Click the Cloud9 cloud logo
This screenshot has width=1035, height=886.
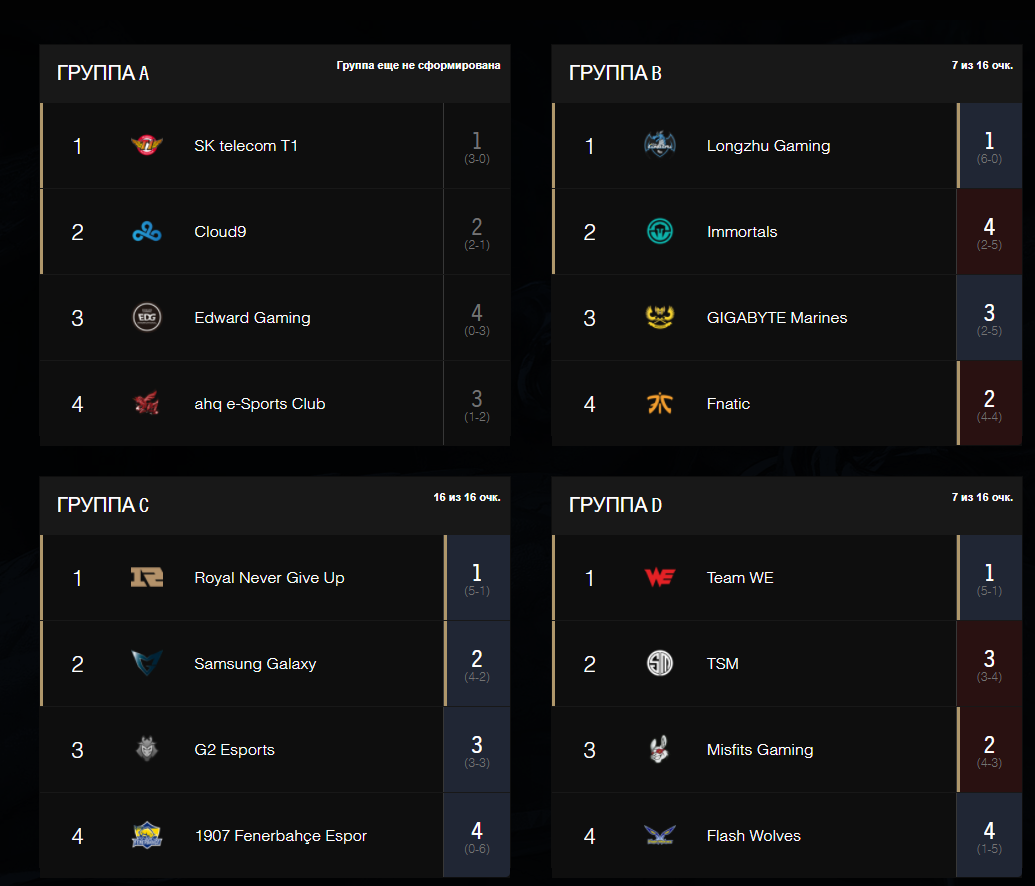point(147,232)
